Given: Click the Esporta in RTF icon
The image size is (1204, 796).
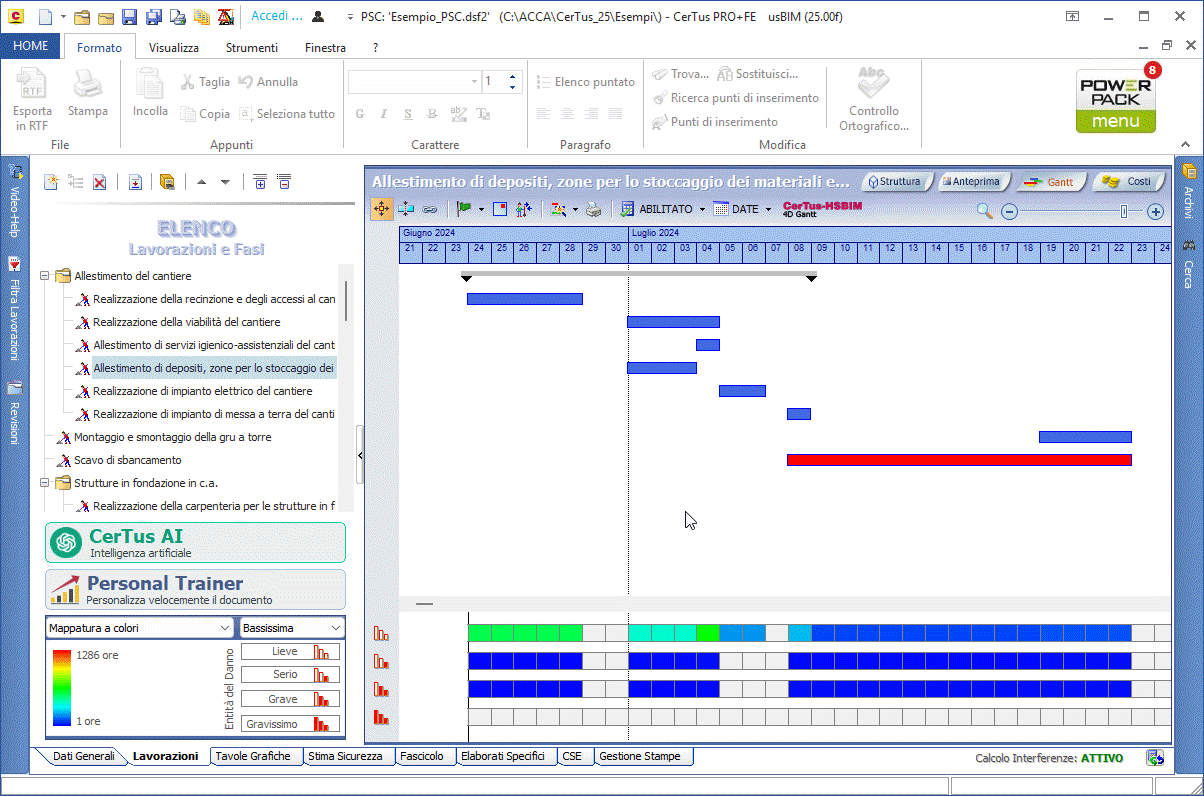Looking at the screenshot, I should coord(32,100).
